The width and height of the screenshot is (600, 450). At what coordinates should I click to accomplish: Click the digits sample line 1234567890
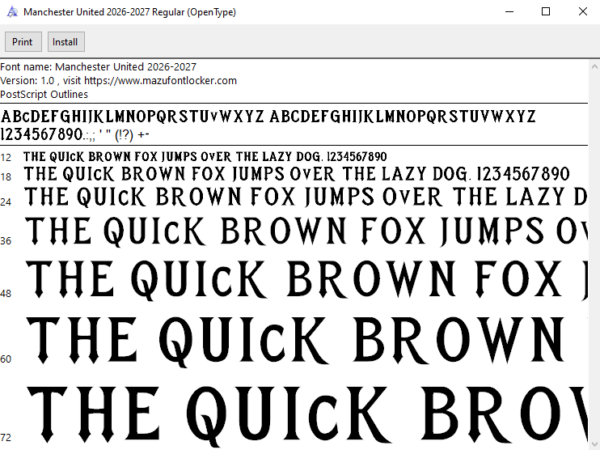coord(75,135)
